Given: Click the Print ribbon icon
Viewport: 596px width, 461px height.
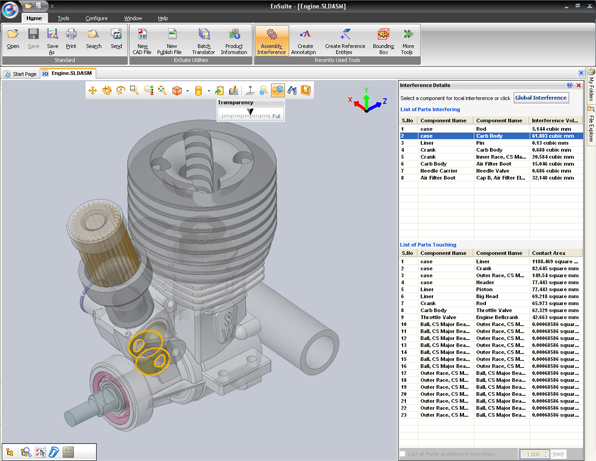Looking at the screenshot, I should (x=71, y=39).
